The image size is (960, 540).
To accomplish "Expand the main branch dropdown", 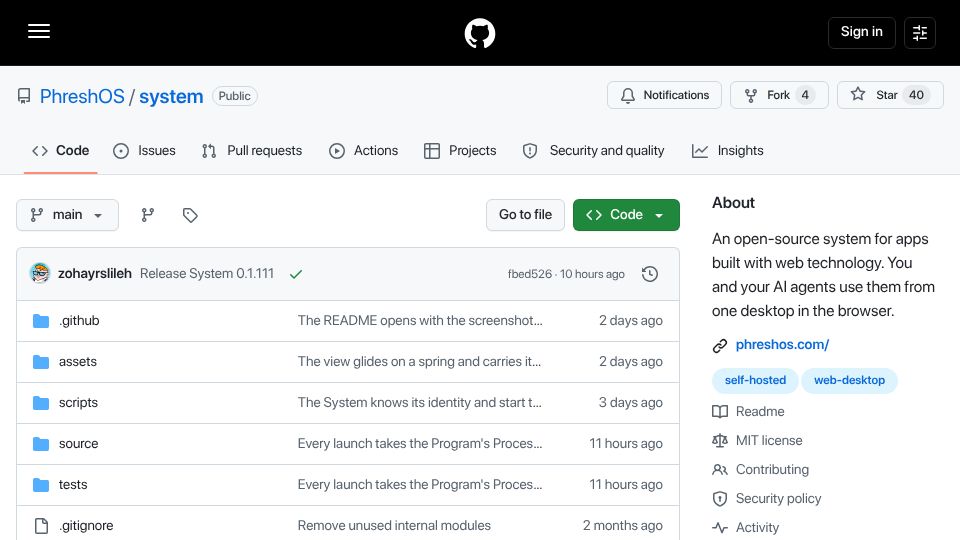I will point(67,215).
